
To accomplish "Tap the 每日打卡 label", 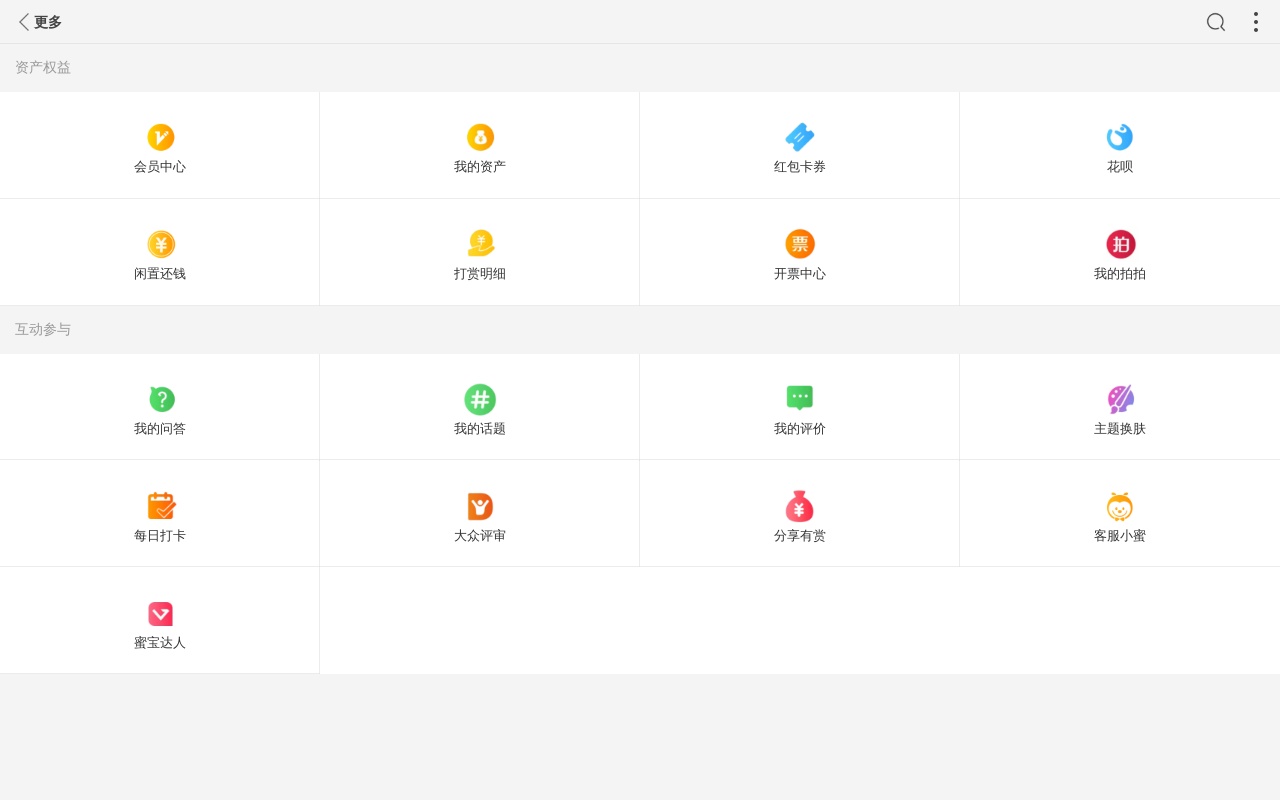I will pyautogui.click(x=160, y=536).
